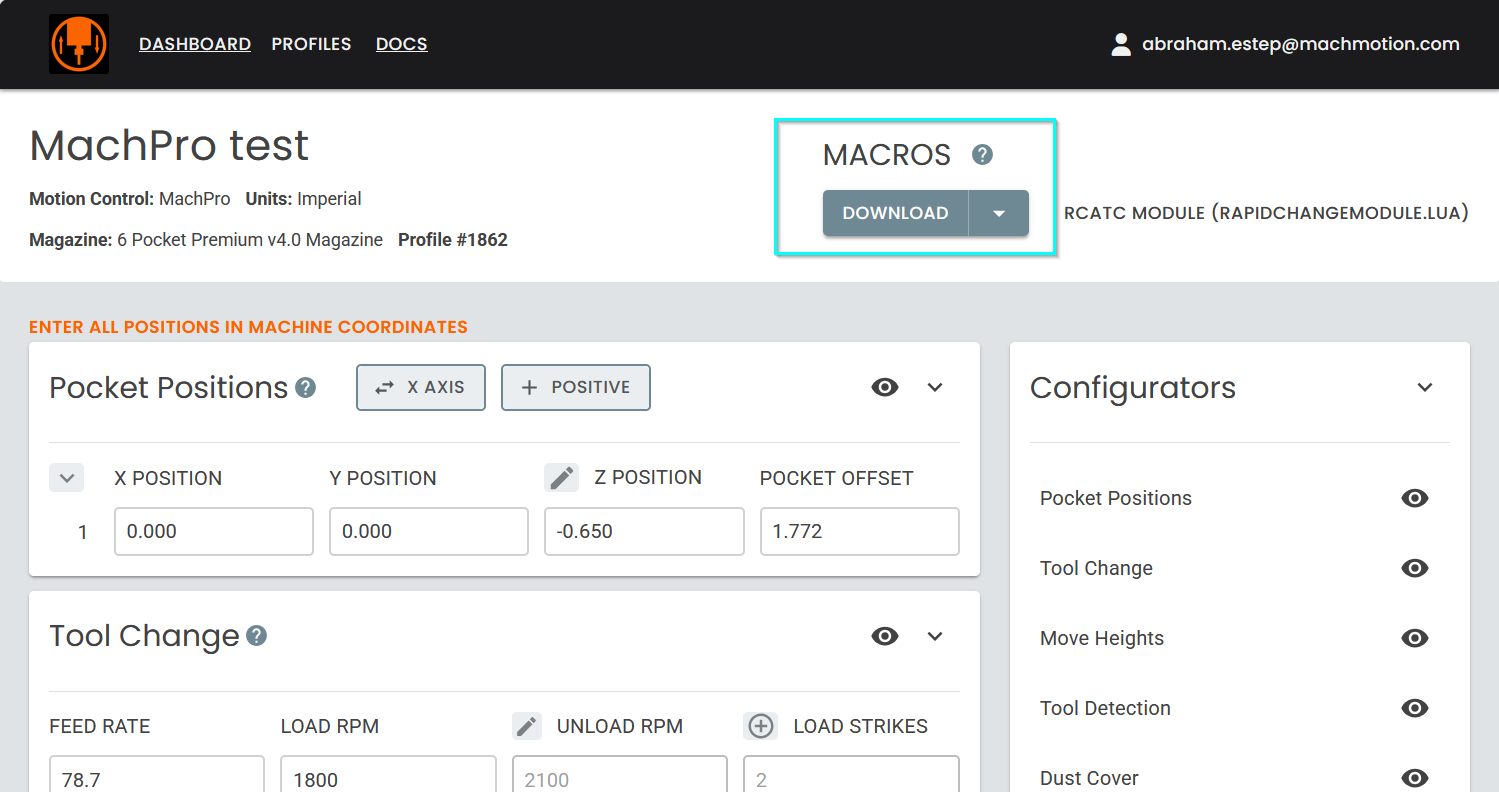Open the Download split-button dropdown arrow
This screenshot has height=792, width=1499.
(999, 213)
